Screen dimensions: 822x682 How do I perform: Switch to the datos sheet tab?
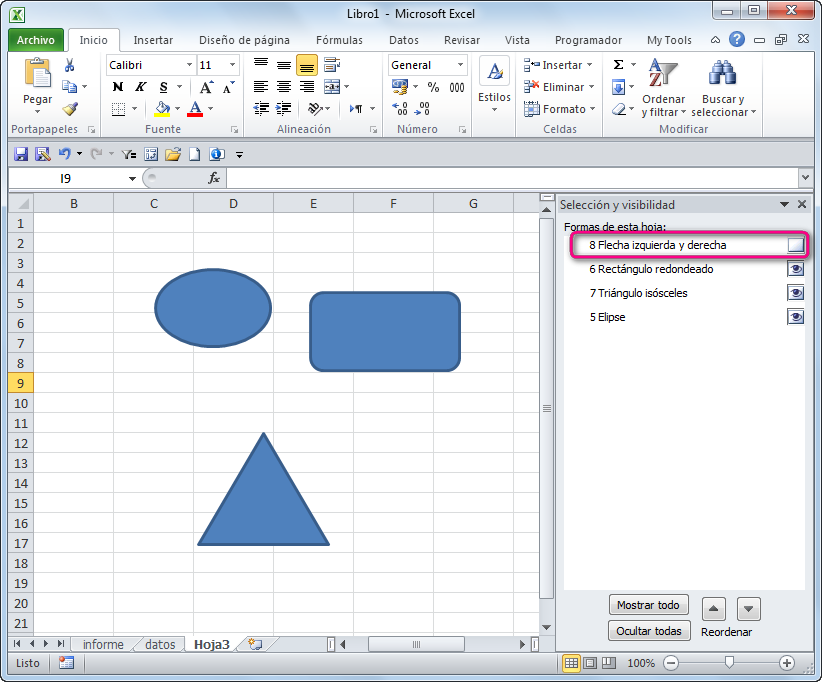pos(158,644)
